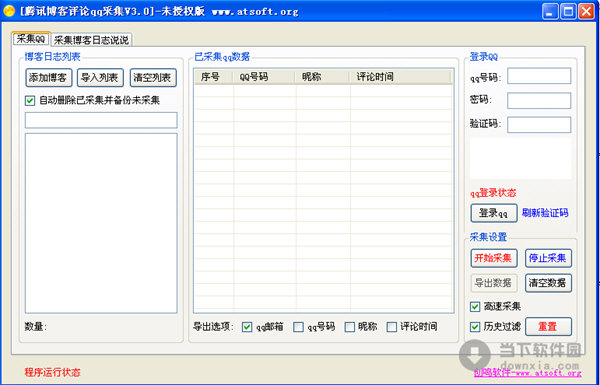Focus the 密码 password field
Viewport: 600px width, 385px height.
[539, 100]
